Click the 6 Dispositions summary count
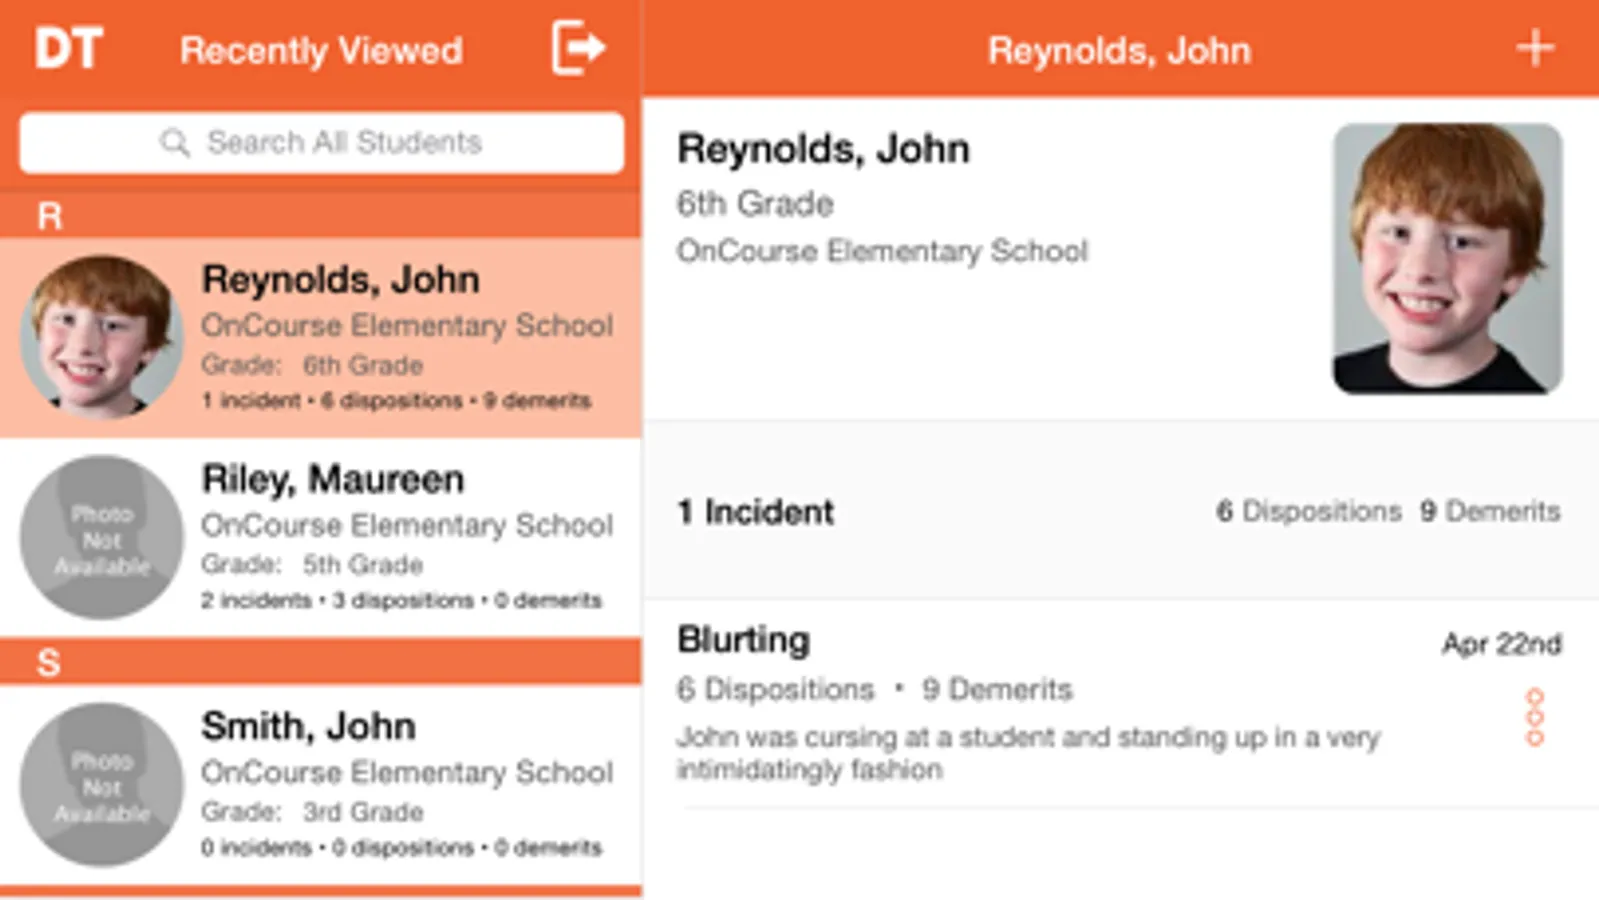Screen dimensions: 1599x900 tap(1308, 511)
